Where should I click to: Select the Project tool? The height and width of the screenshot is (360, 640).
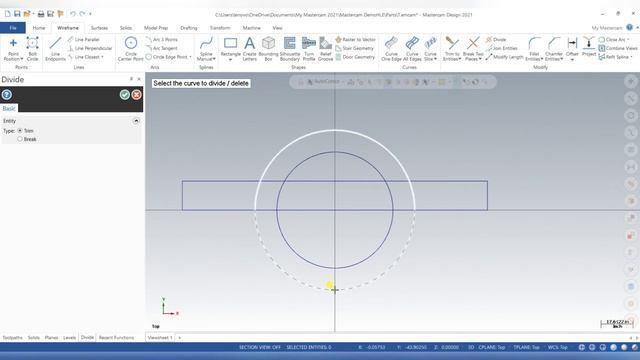click(589, 46)
